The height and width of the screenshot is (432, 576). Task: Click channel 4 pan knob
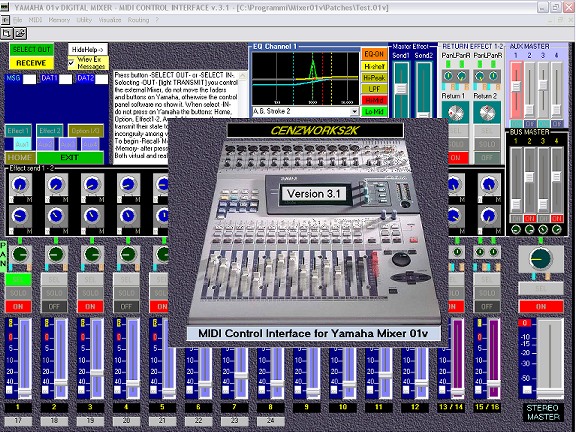[x=128, y=254]
